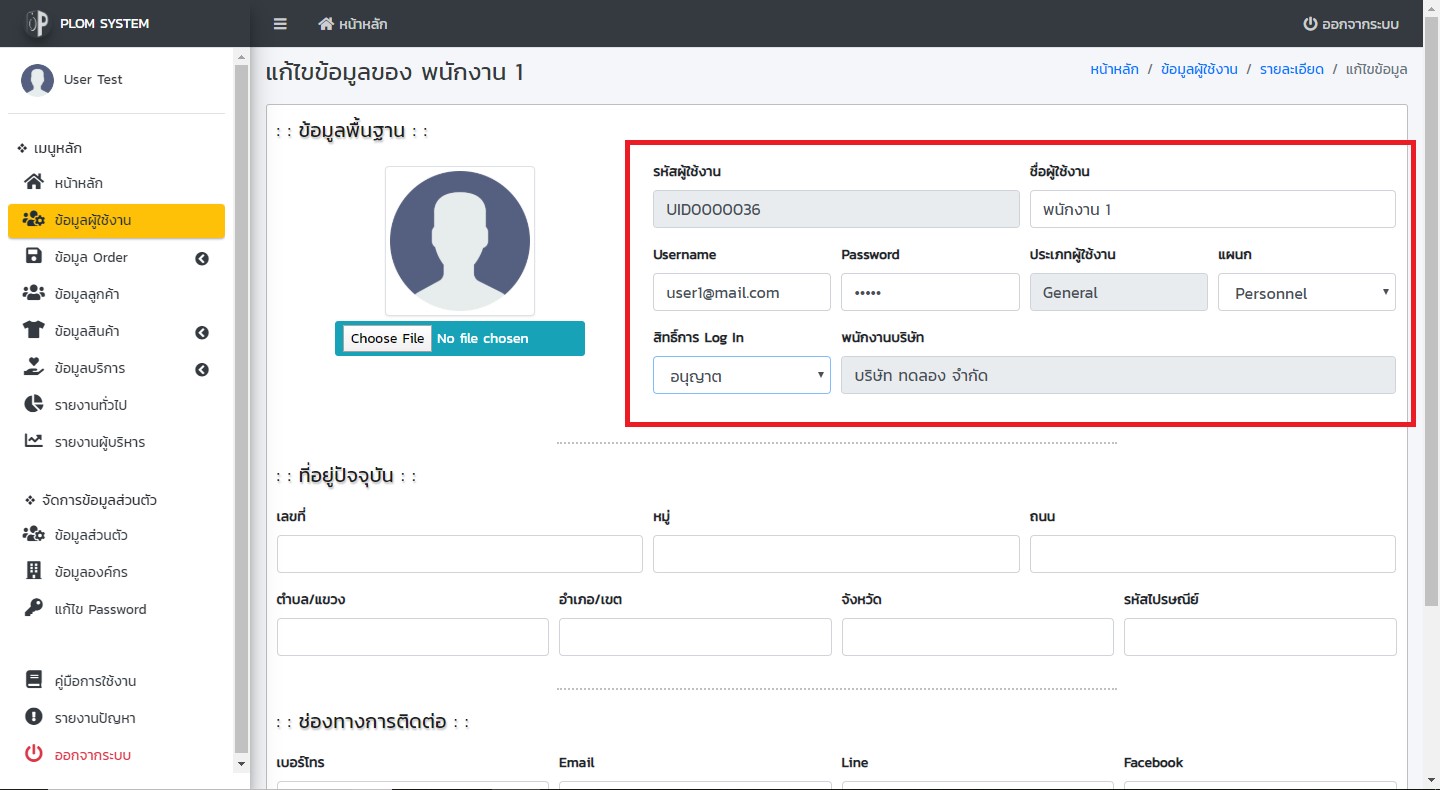Click the Choose File button
The image size is (1440, 790).
click(387, 338)
